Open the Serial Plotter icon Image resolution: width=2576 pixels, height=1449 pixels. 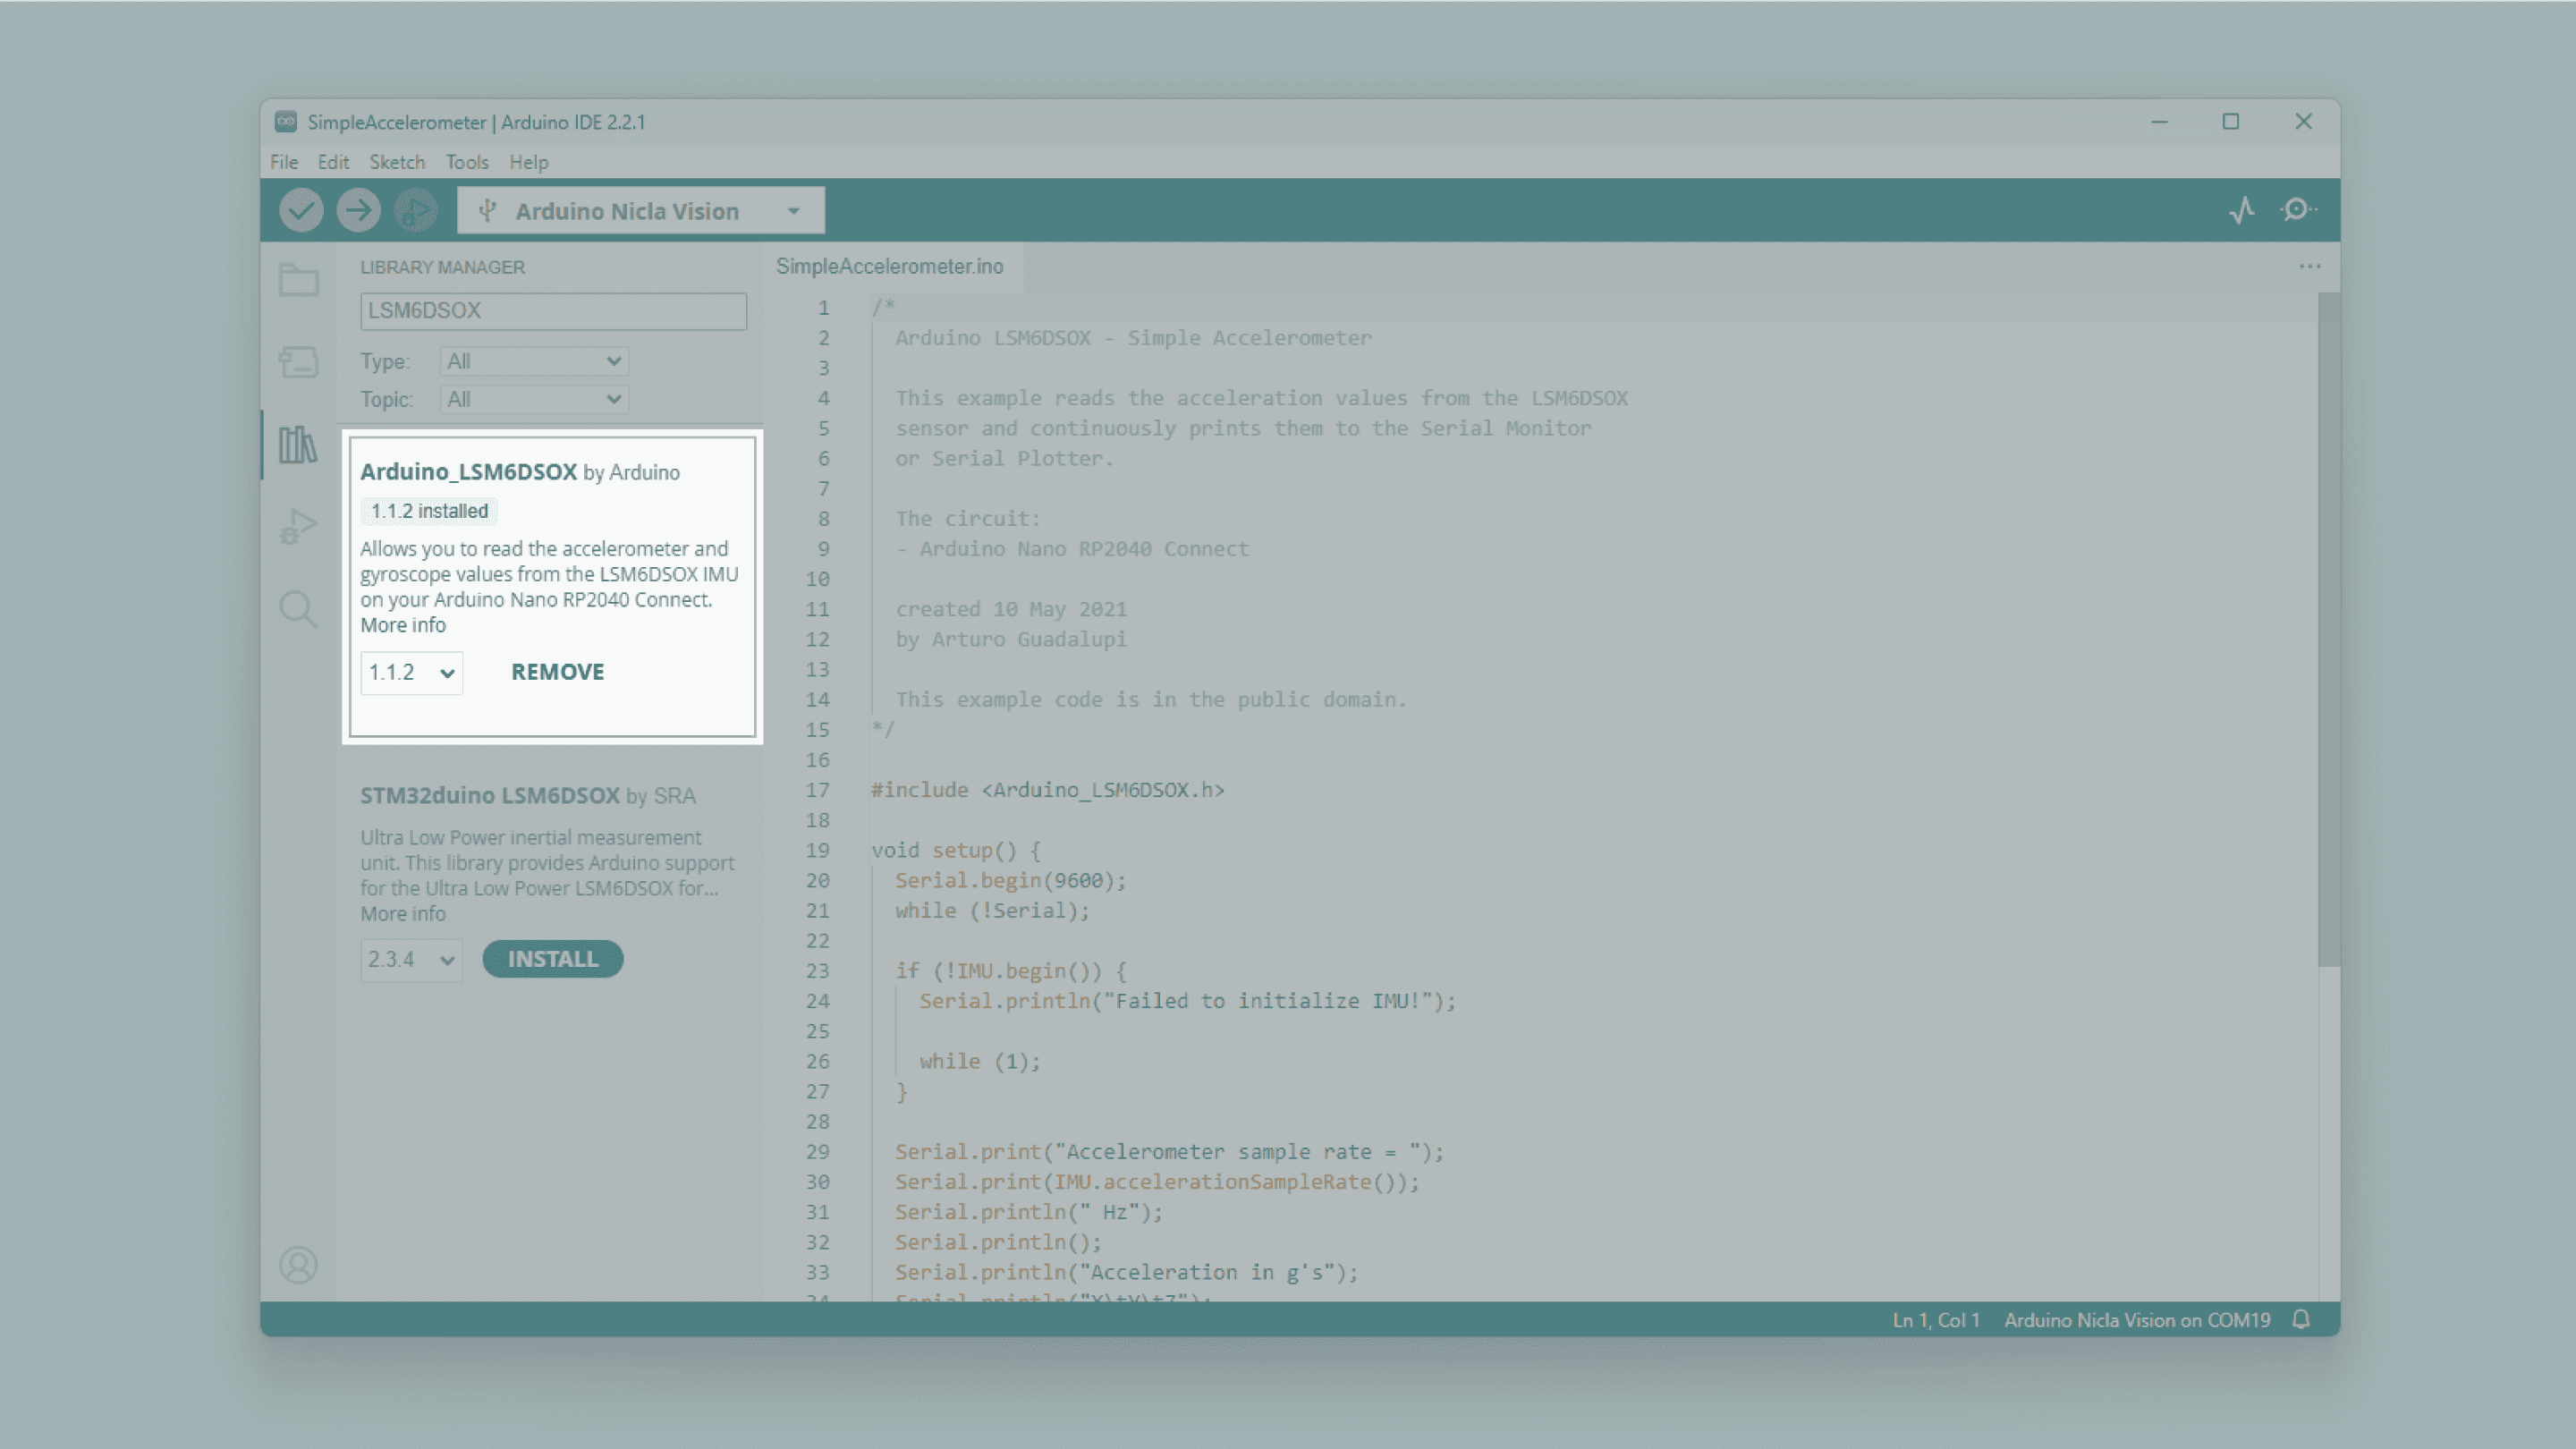[x=2242, y=210]
